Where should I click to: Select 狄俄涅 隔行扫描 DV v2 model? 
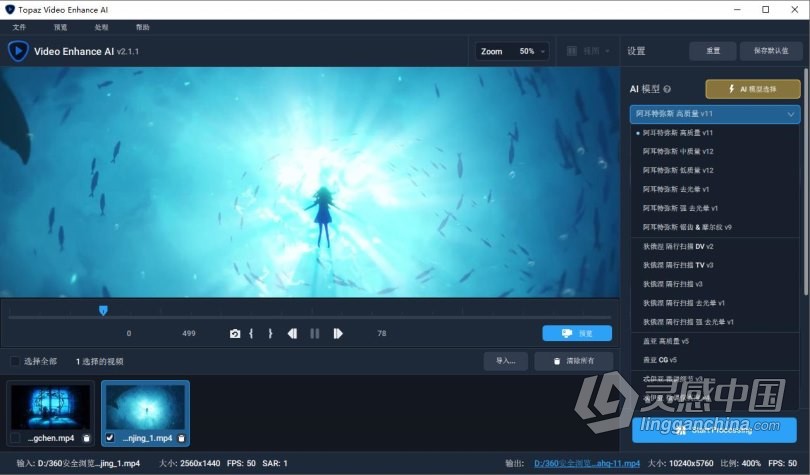(x=715, y=246)
